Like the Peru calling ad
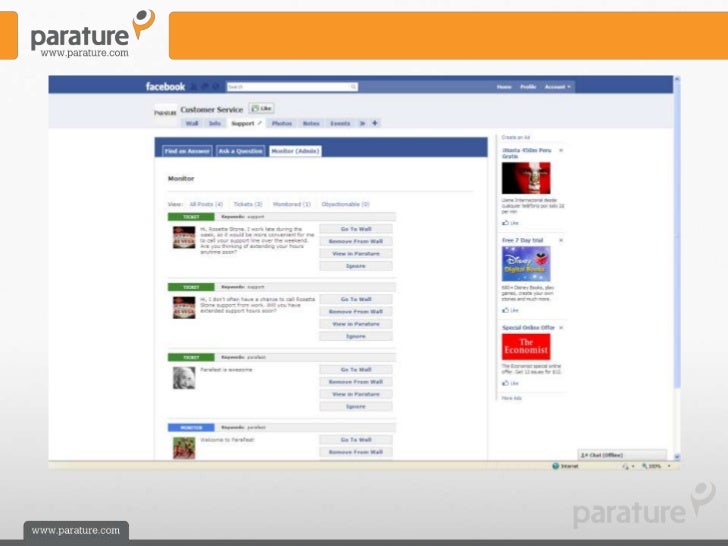Image resolution: width=728 pixels, height=546 pixels. tap(510, 223)
